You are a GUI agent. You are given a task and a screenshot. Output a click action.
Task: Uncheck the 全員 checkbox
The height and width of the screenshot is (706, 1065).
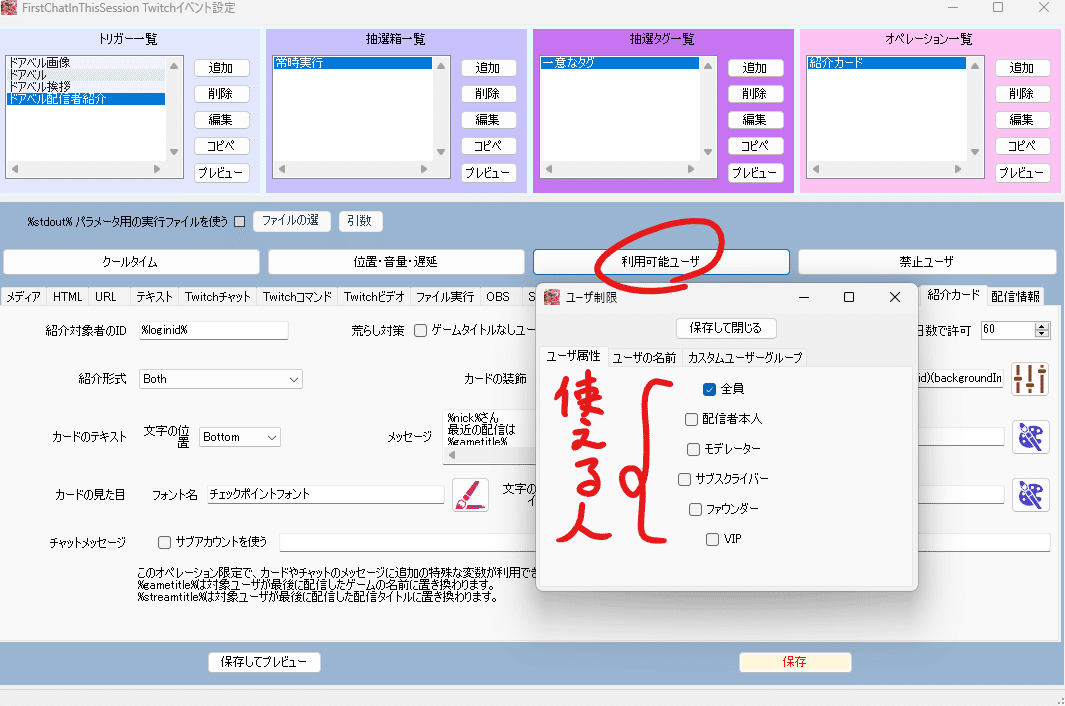(x=709, y=389)
